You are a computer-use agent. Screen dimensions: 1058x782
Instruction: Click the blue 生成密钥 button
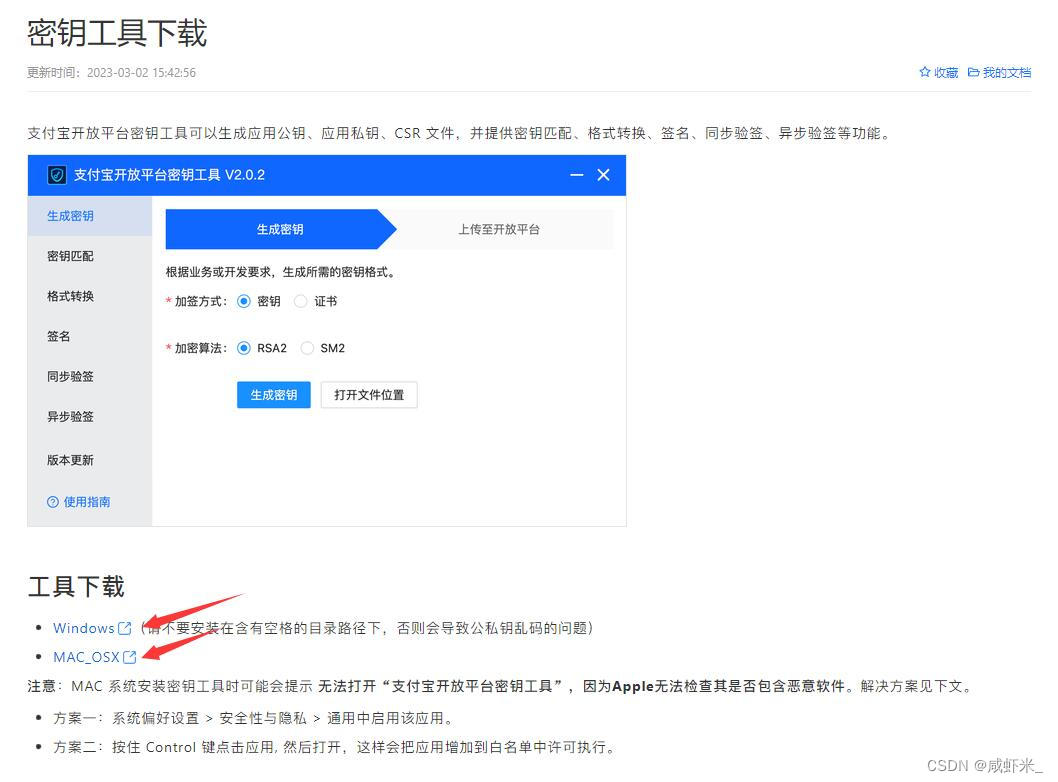tap(273, 395)
